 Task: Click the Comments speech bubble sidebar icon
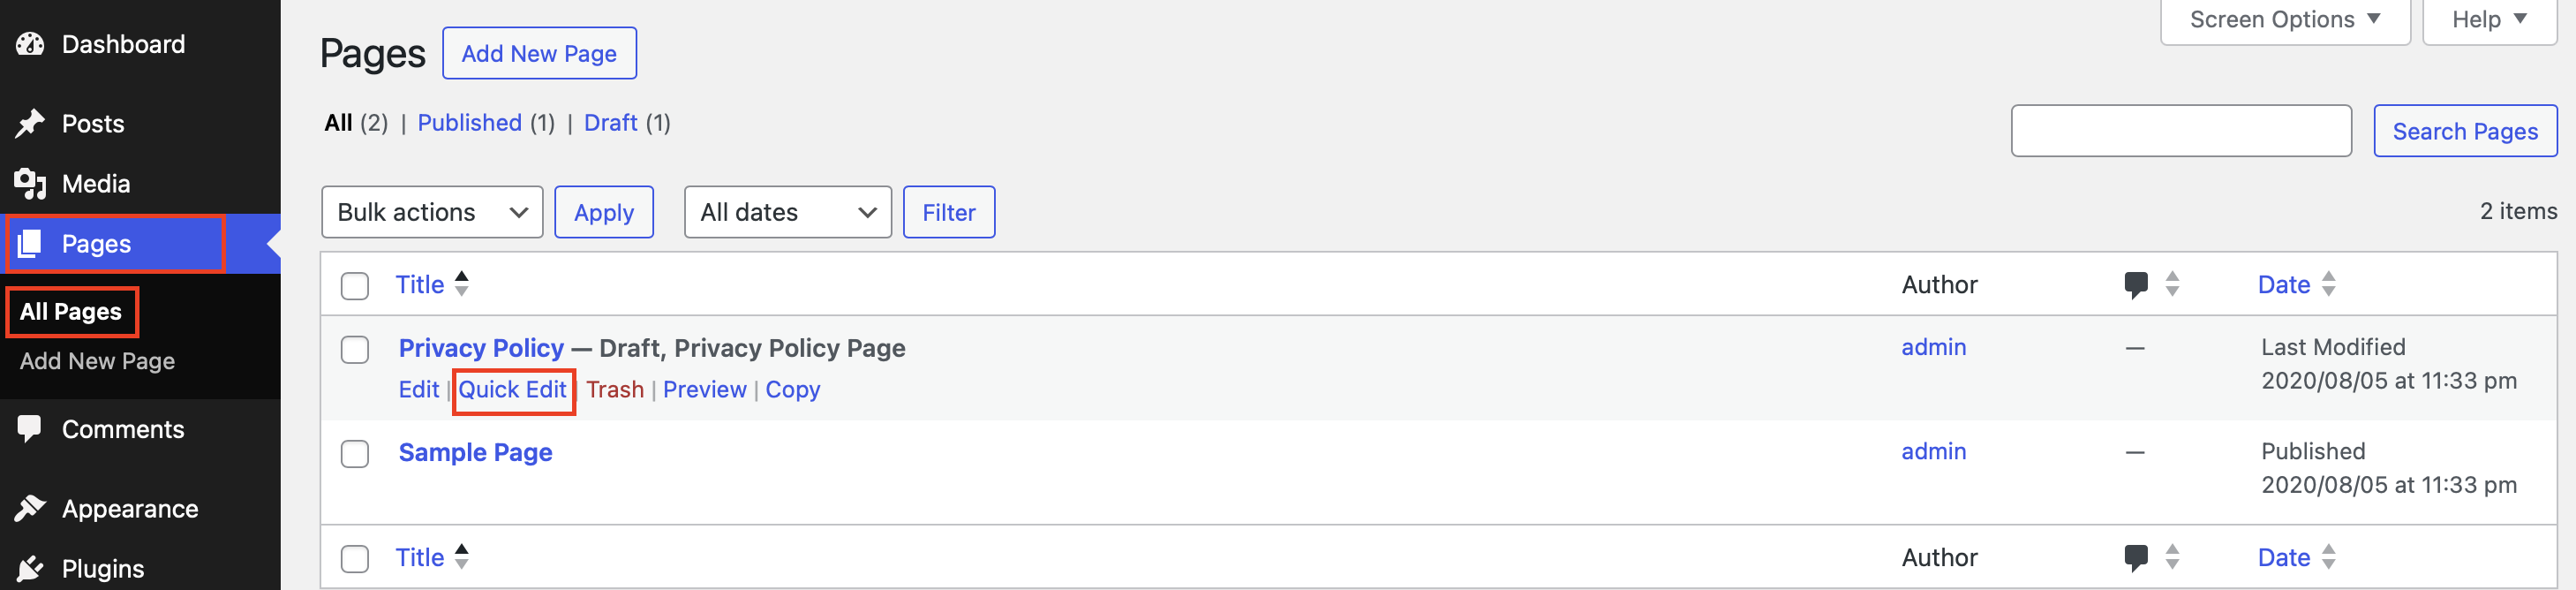30,429
